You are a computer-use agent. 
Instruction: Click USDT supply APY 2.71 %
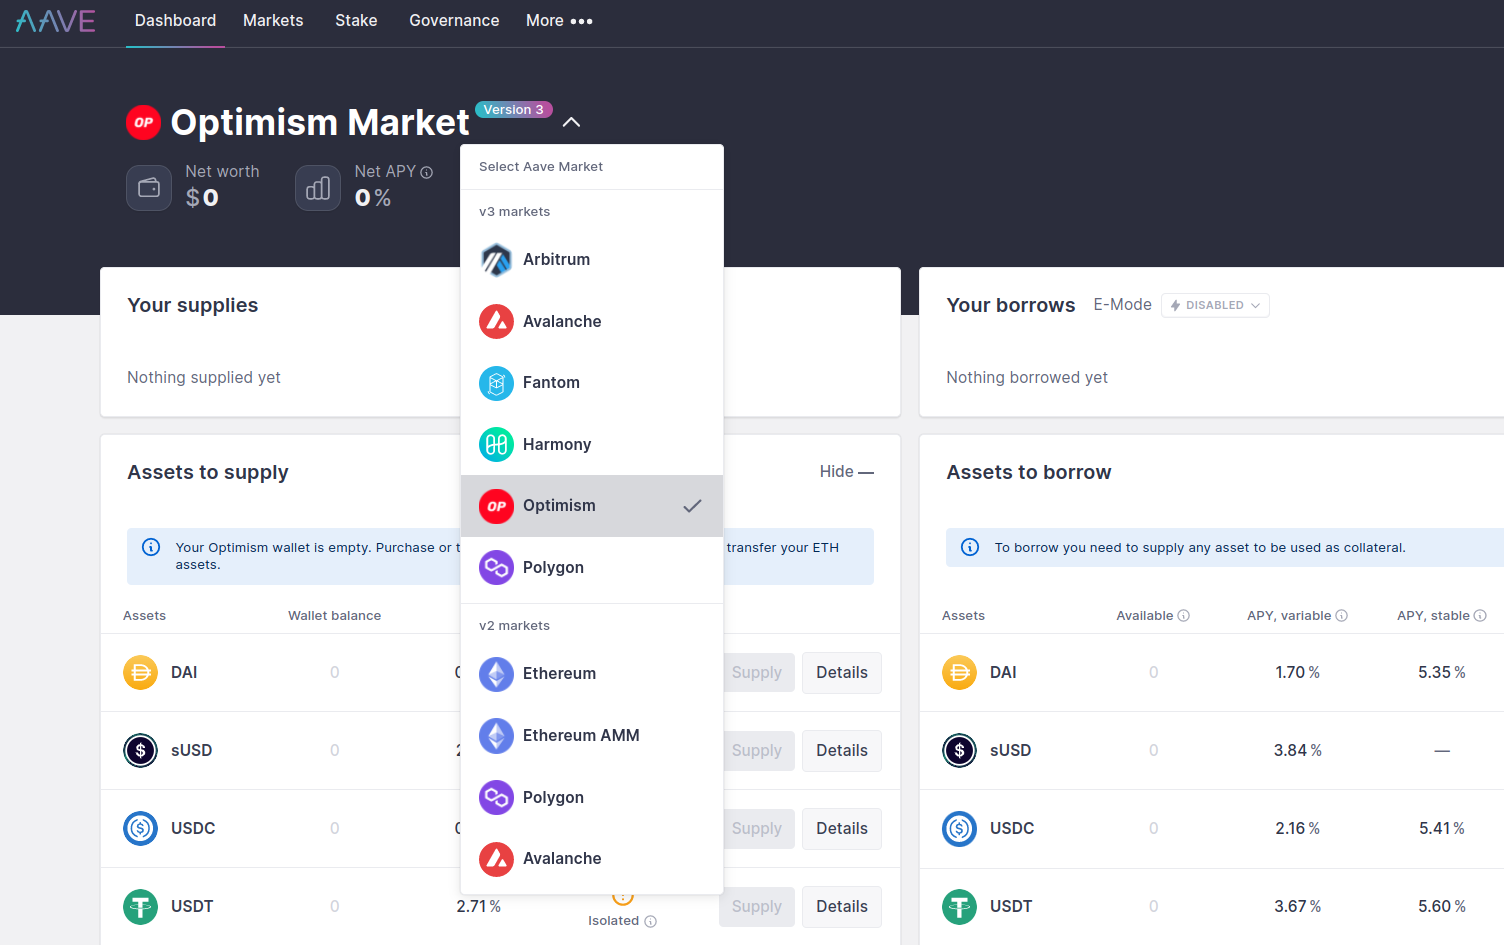pyautogui.click(x=479, y=907)
